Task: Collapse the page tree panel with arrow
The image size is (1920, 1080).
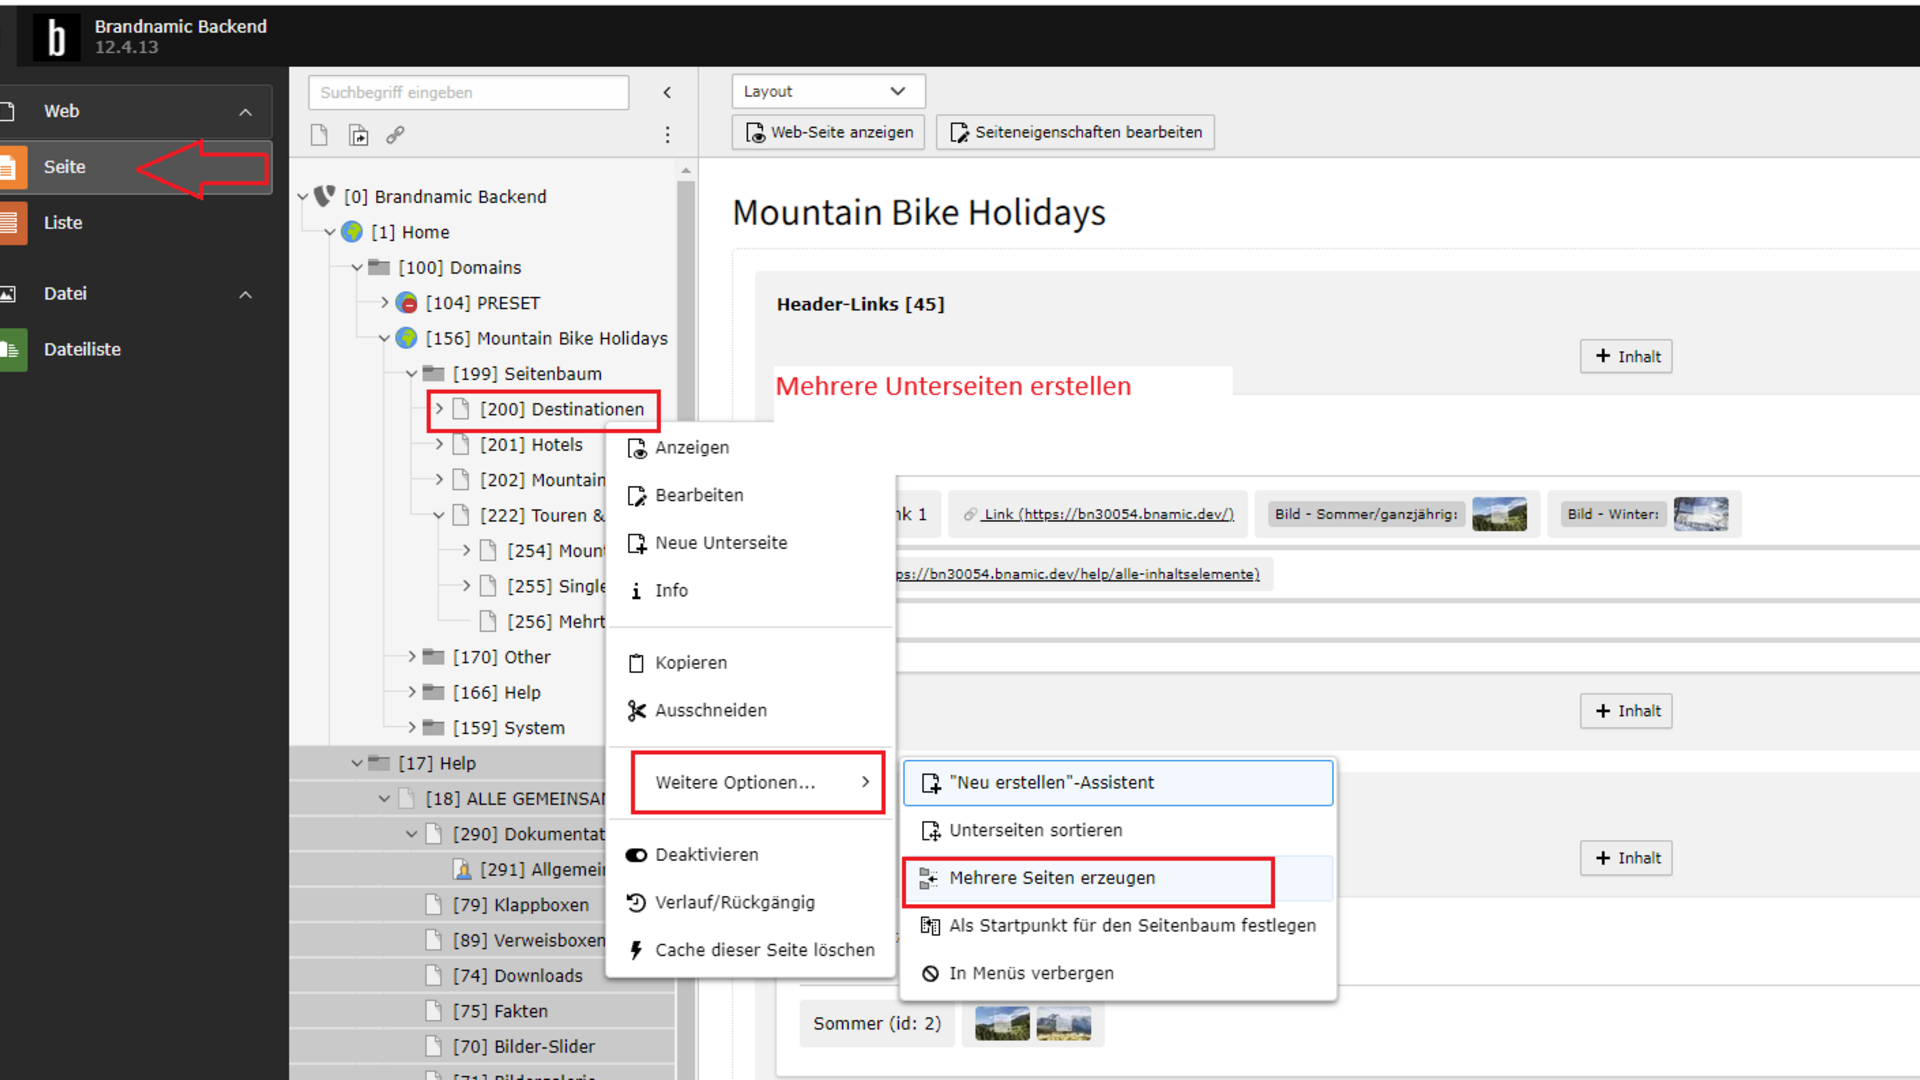Action: (x=667, y=92)
